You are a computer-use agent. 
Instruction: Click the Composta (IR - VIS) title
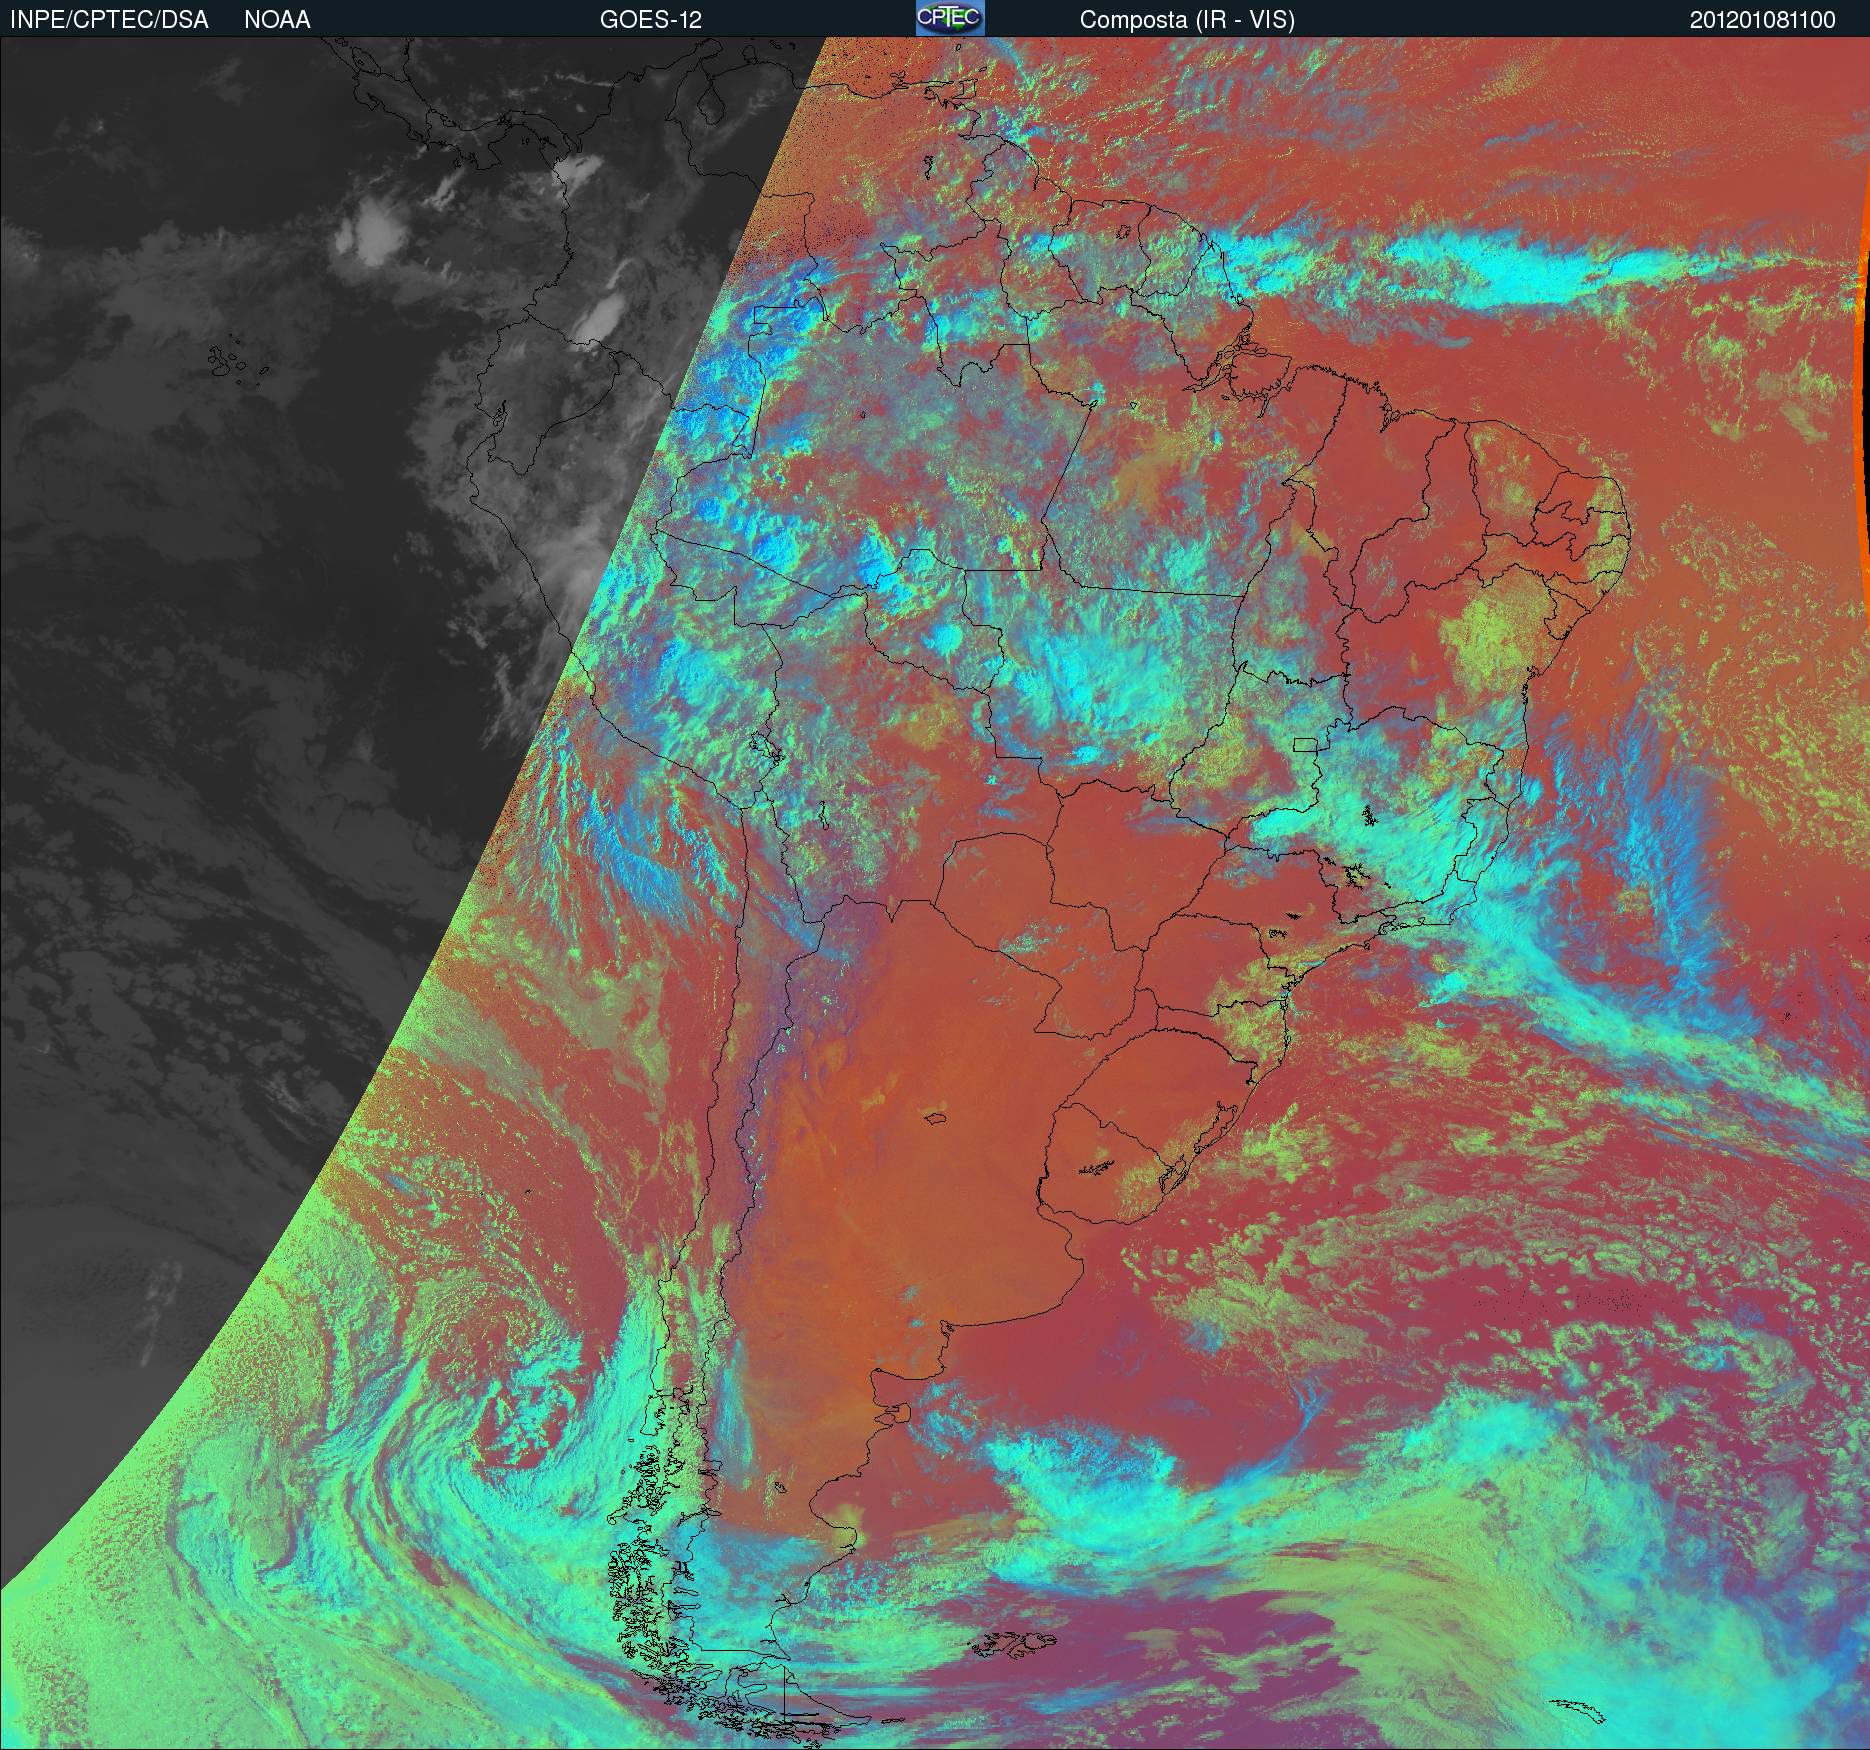point(1187,20)
